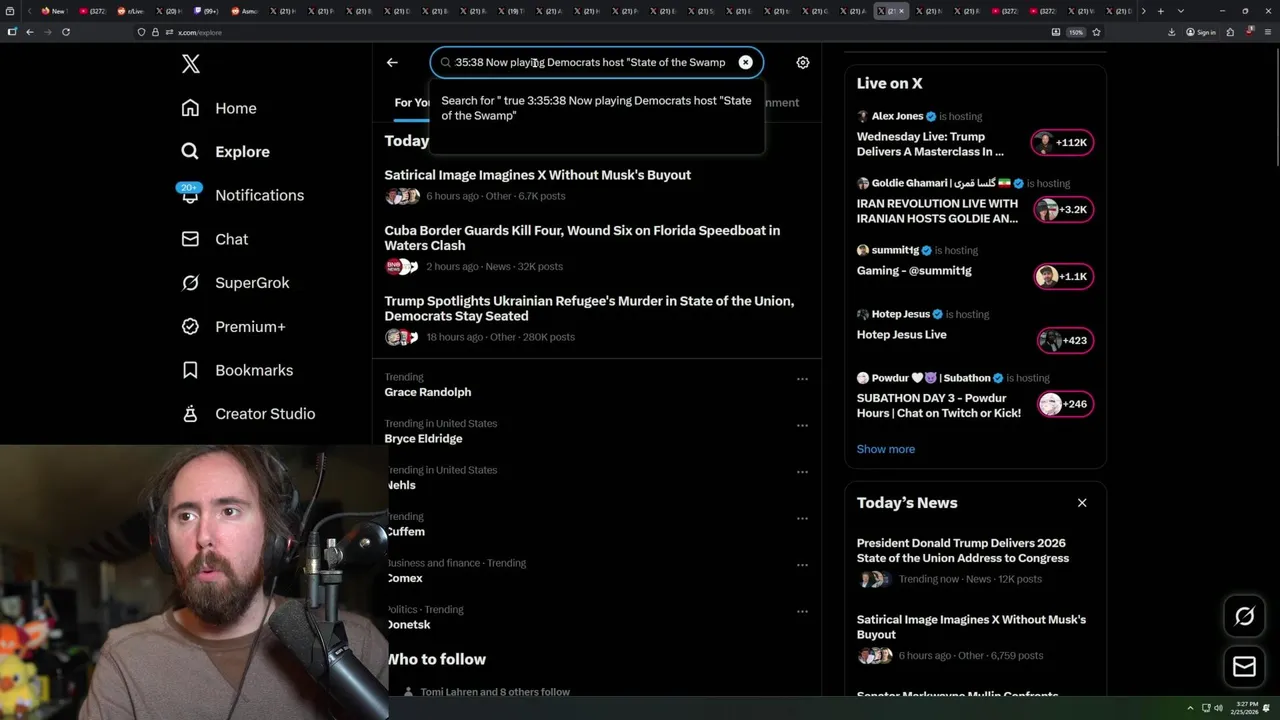Image resolution: width=1280 pixels, height=720 pixels.
Task: Open the Satirical Image news item in Today's News
Action: click(x=971, y=627)
